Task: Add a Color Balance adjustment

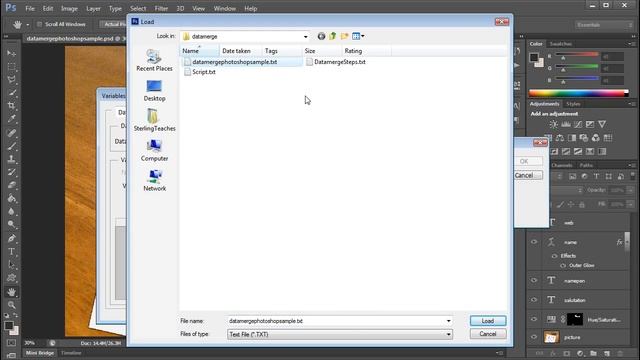Action: (560, 138)
